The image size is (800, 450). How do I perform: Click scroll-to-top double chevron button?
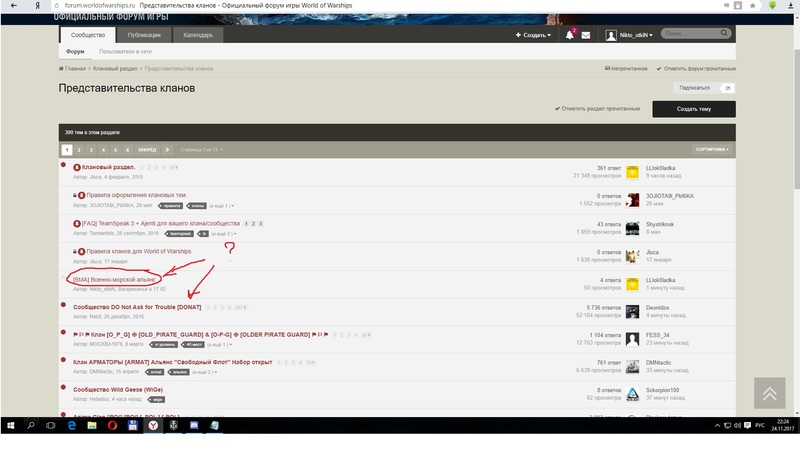(769, 393)
